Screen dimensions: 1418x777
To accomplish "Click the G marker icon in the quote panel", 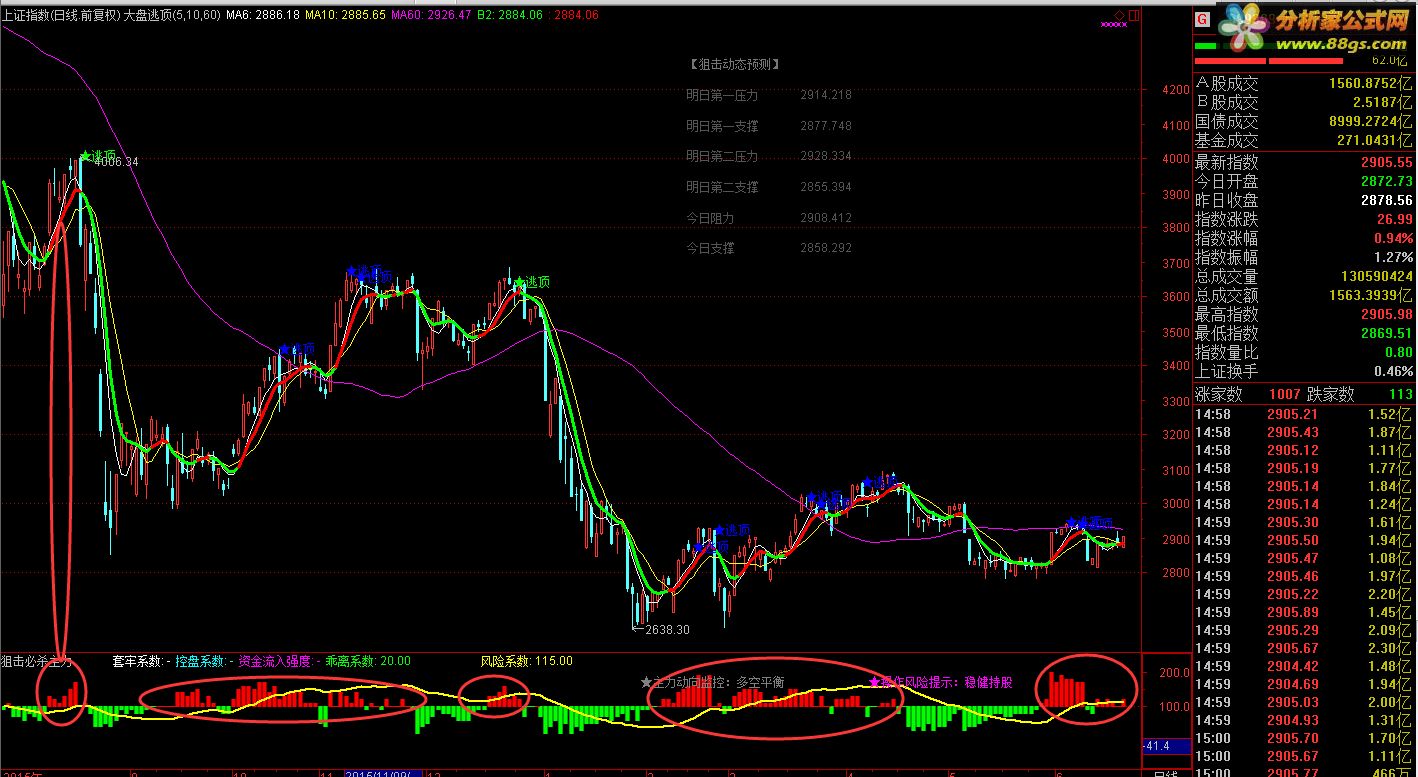I will coord(1202,19).
